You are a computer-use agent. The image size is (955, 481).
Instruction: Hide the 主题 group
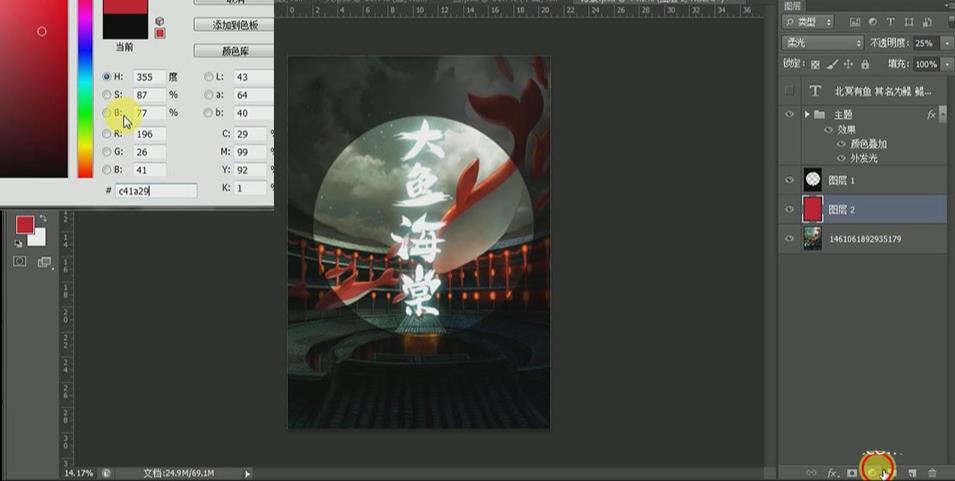(790, 114)
